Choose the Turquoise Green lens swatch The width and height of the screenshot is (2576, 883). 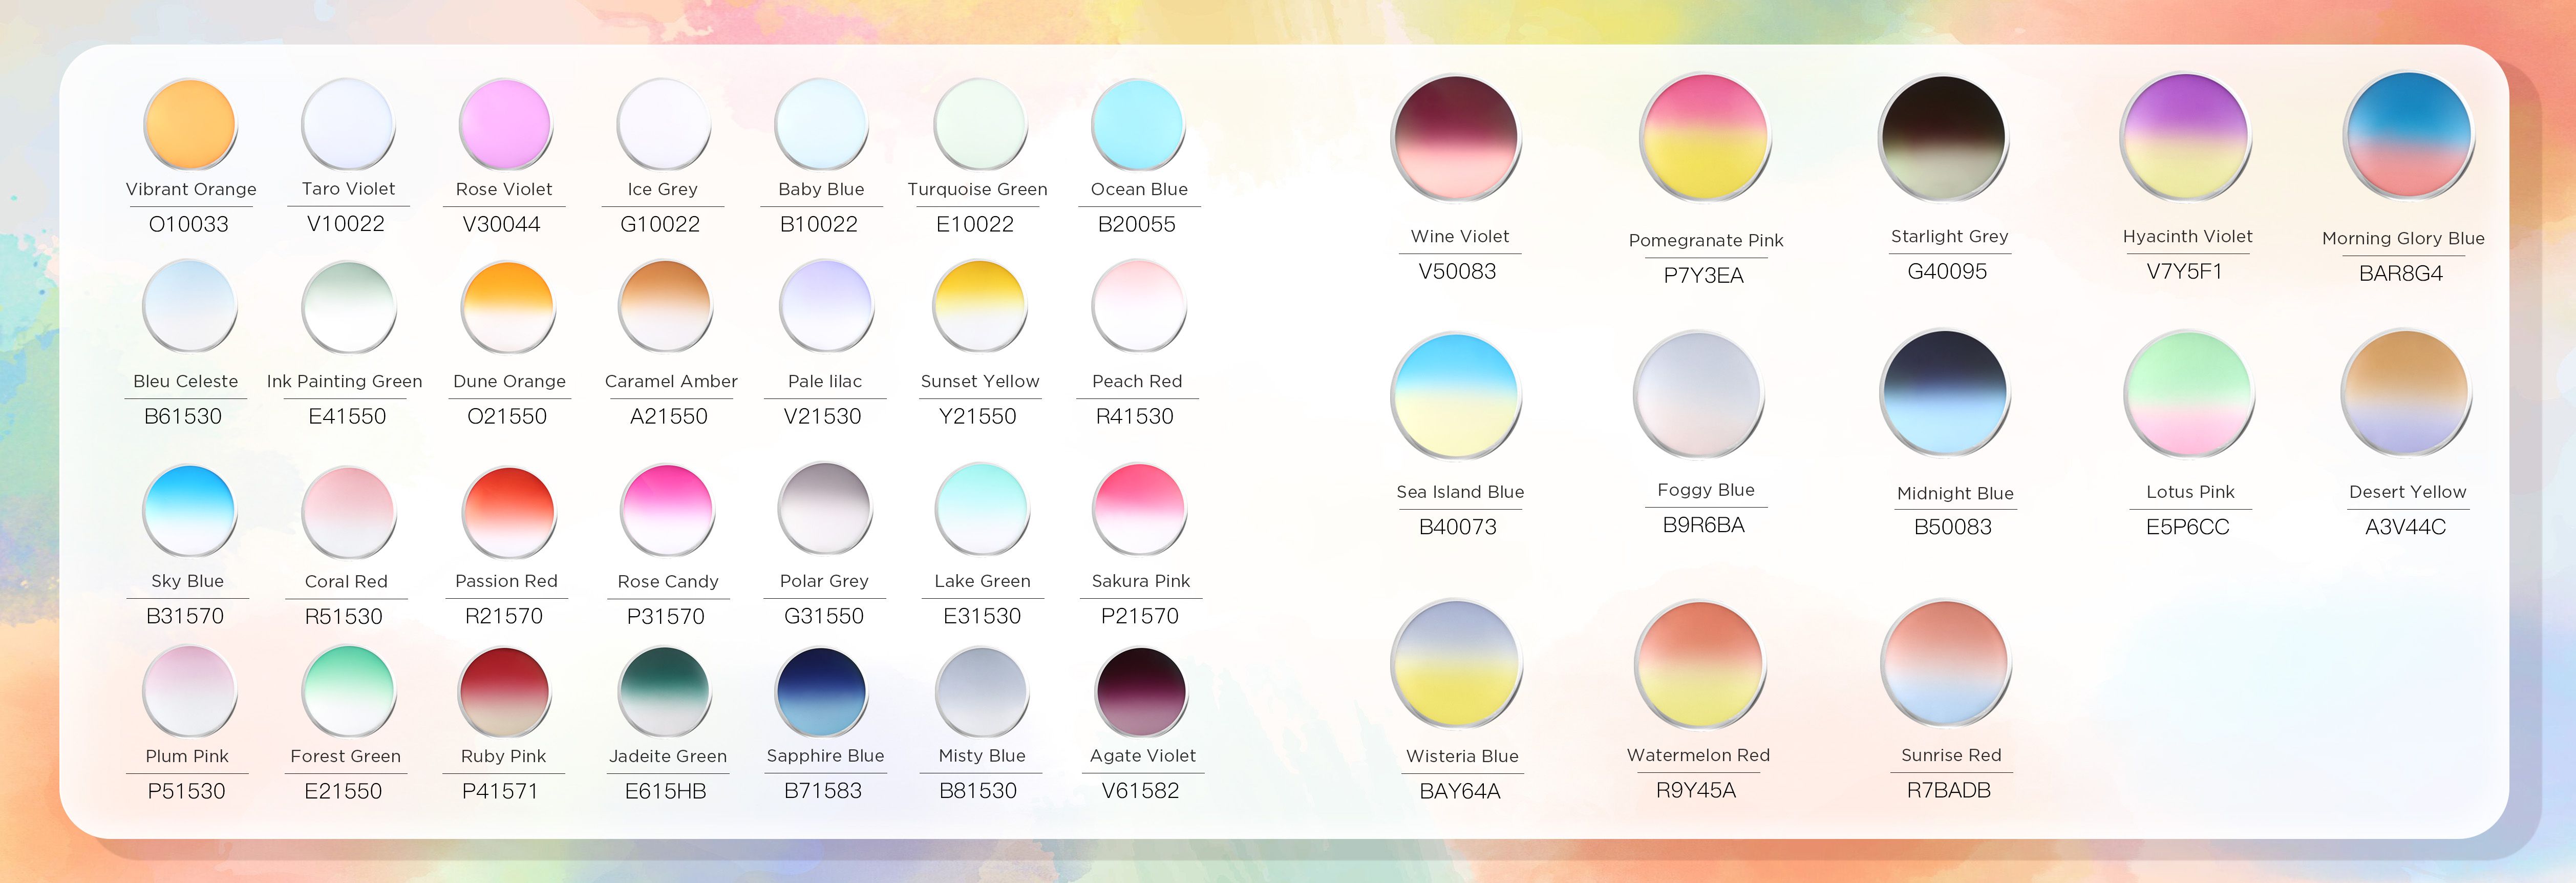(x=980, y=125)
